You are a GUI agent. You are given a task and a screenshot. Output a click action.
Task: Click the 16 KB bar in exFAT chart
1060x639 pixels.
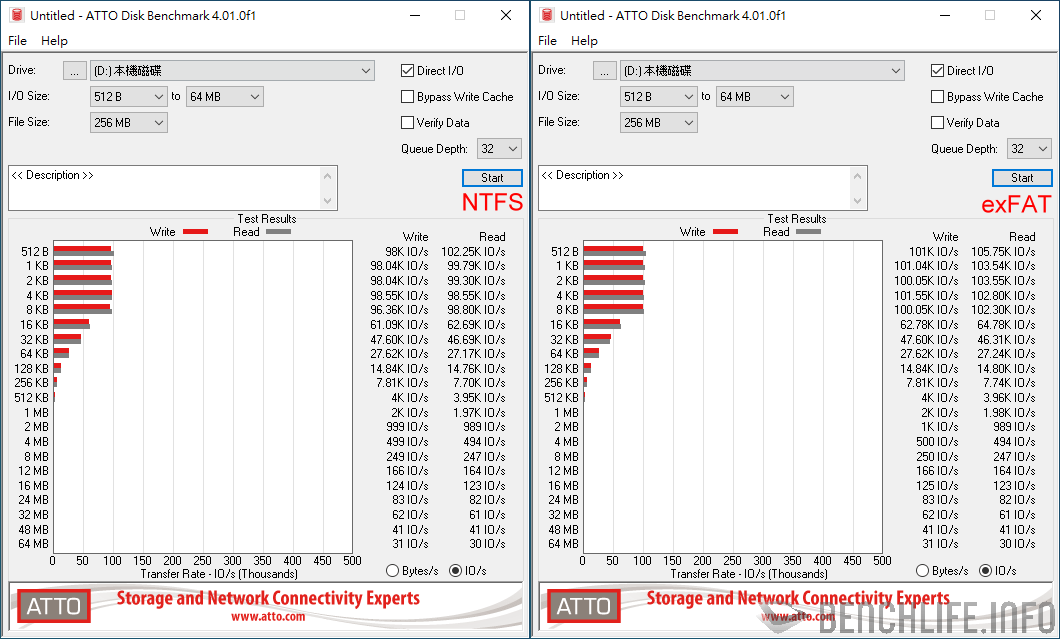coord(602,325)
